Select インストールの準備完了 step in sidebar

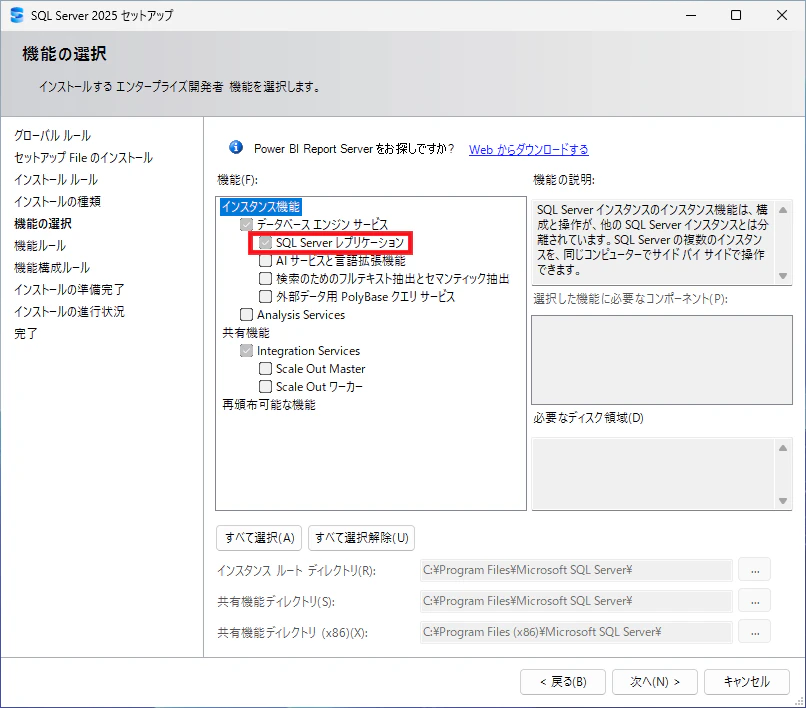pos(69,289)
